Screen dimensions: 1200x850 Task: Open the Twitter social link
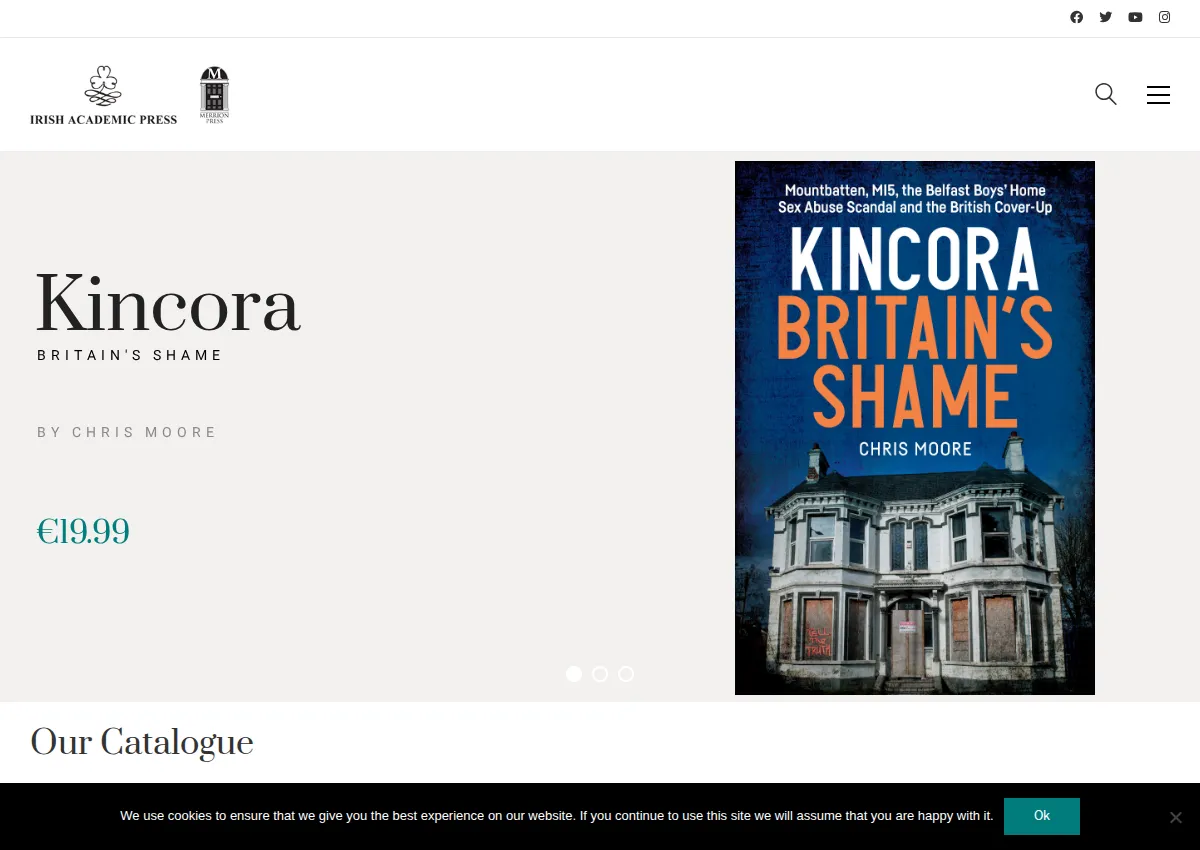tap(1106, 17)
